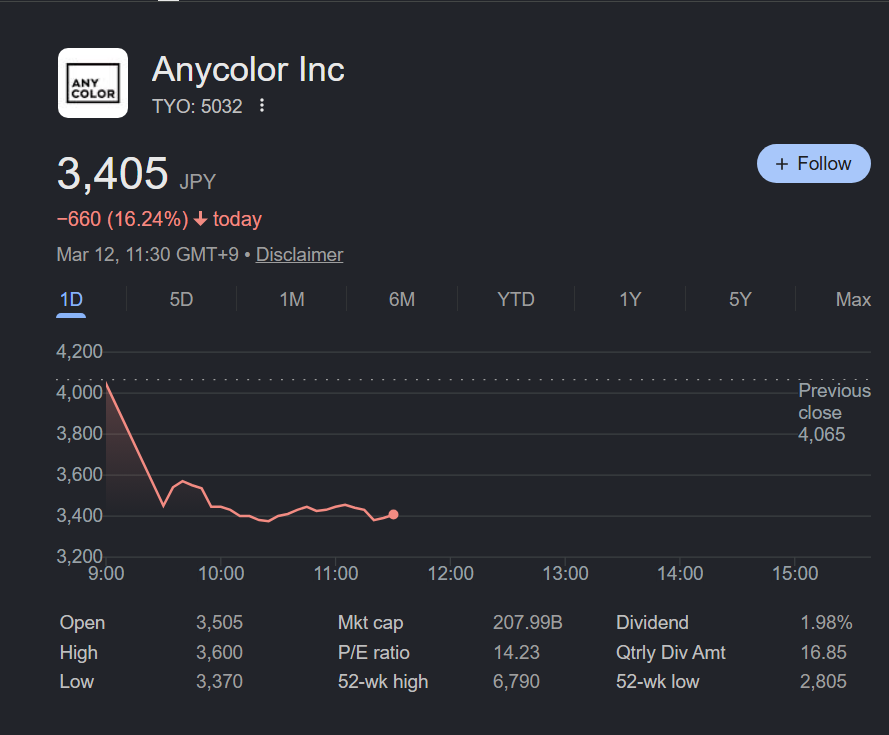Click the TYO: 5032 ticker text
Image resolution: width=889 pixels, height=735 pixels.
click(197, 106)
